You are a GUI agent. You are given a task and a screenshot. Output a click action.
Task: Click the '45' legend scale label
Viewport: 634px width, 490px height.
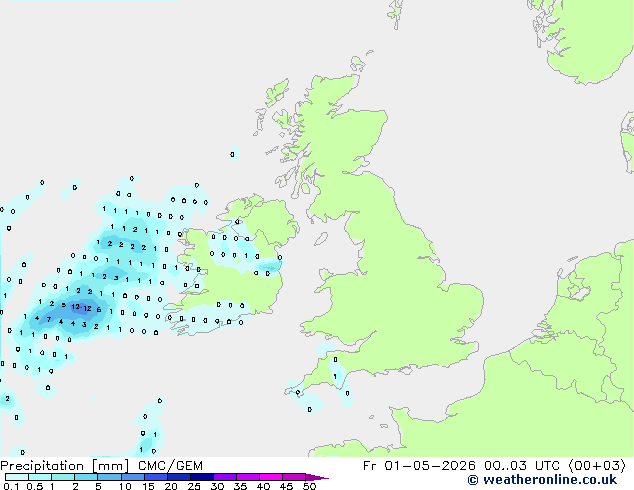(286, 486)
